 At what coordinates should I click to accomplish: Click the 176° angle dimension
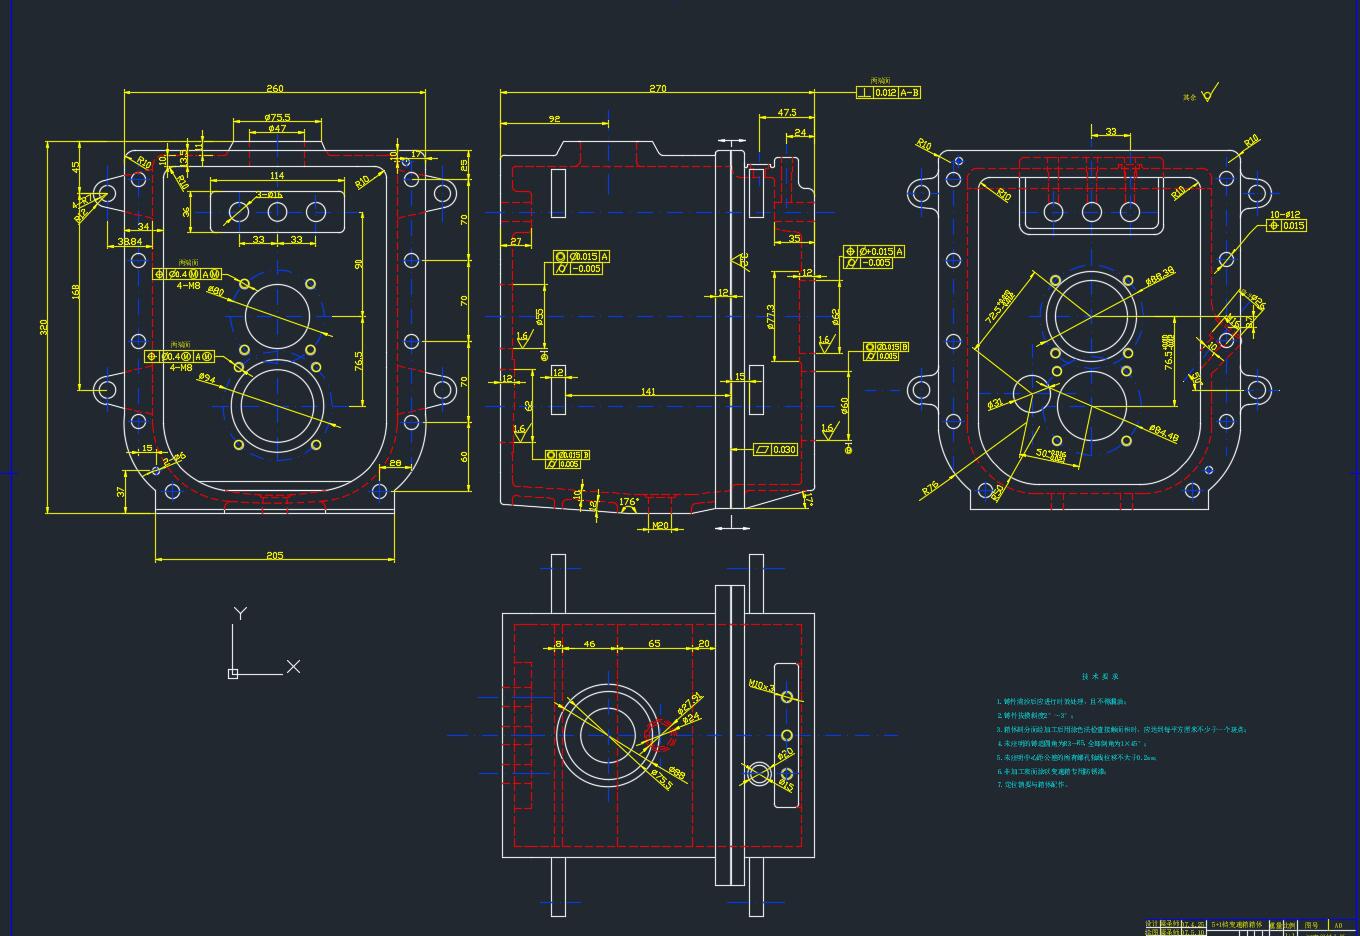[x=629, y=502]
